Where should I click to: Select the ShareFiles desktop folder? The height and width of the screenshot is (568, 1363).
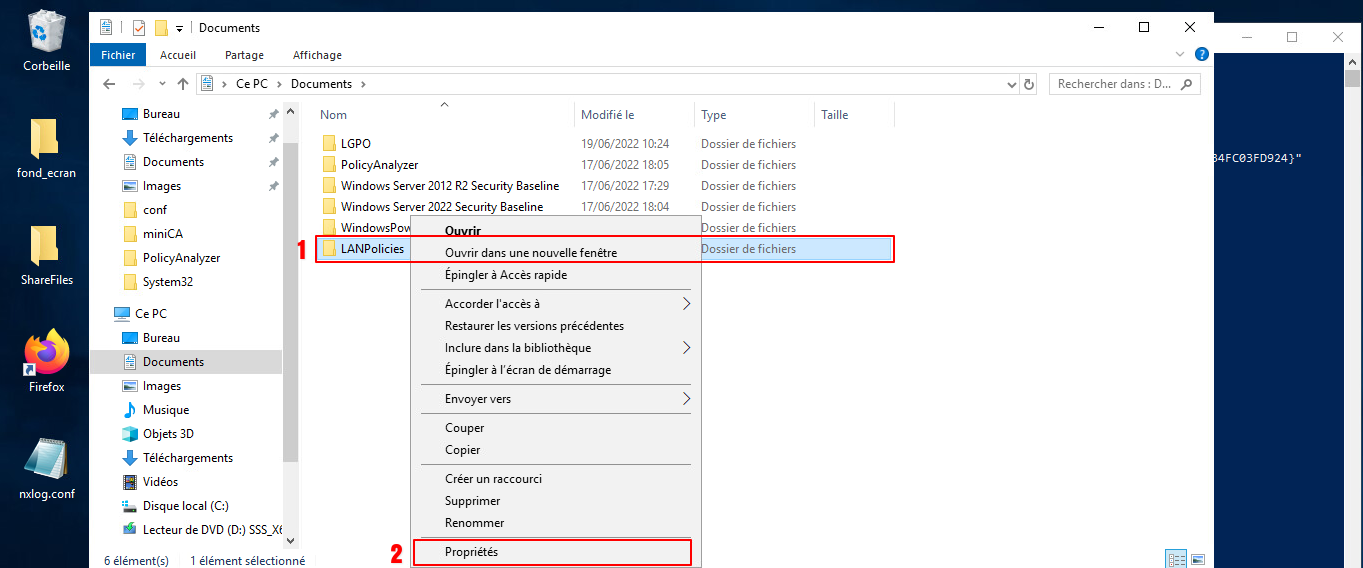[46, 250]
